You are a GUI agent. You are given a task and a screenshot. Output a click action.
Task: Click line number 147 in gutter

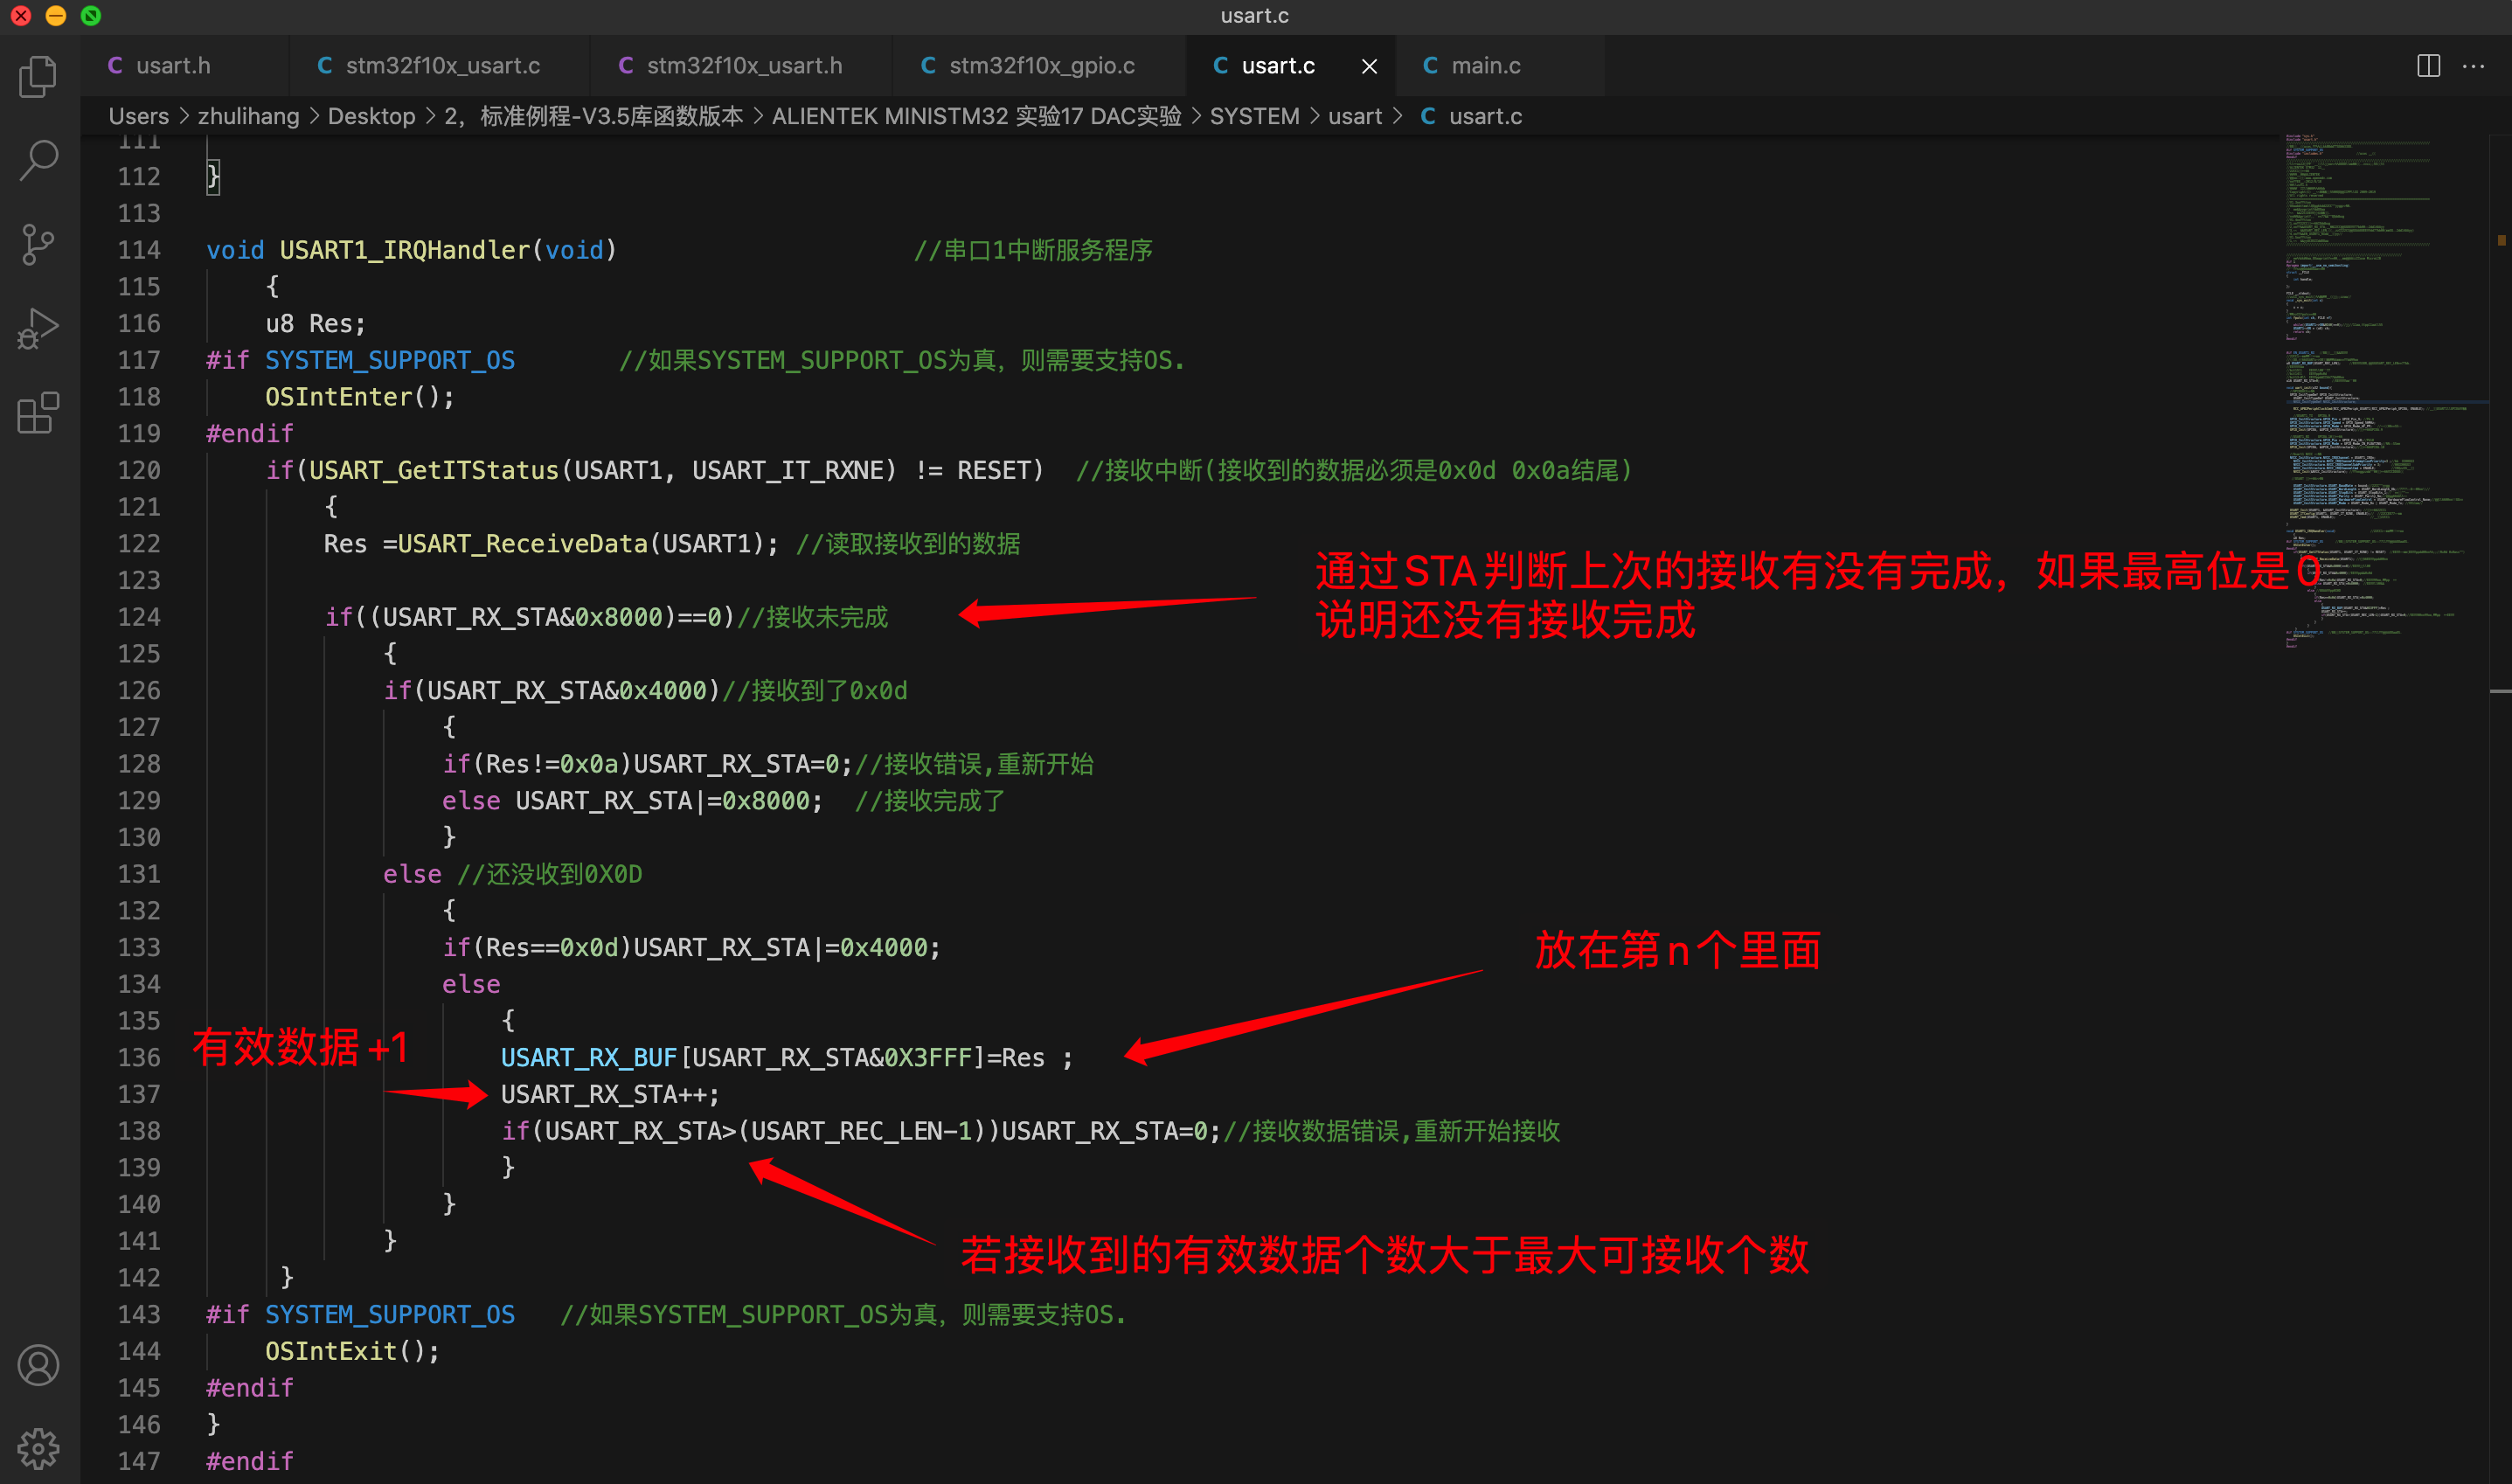[x=139, y=1461]
